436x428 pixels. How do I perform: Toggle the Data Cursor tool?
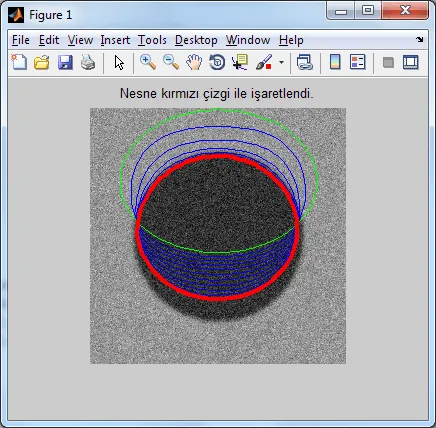point(240,62)
